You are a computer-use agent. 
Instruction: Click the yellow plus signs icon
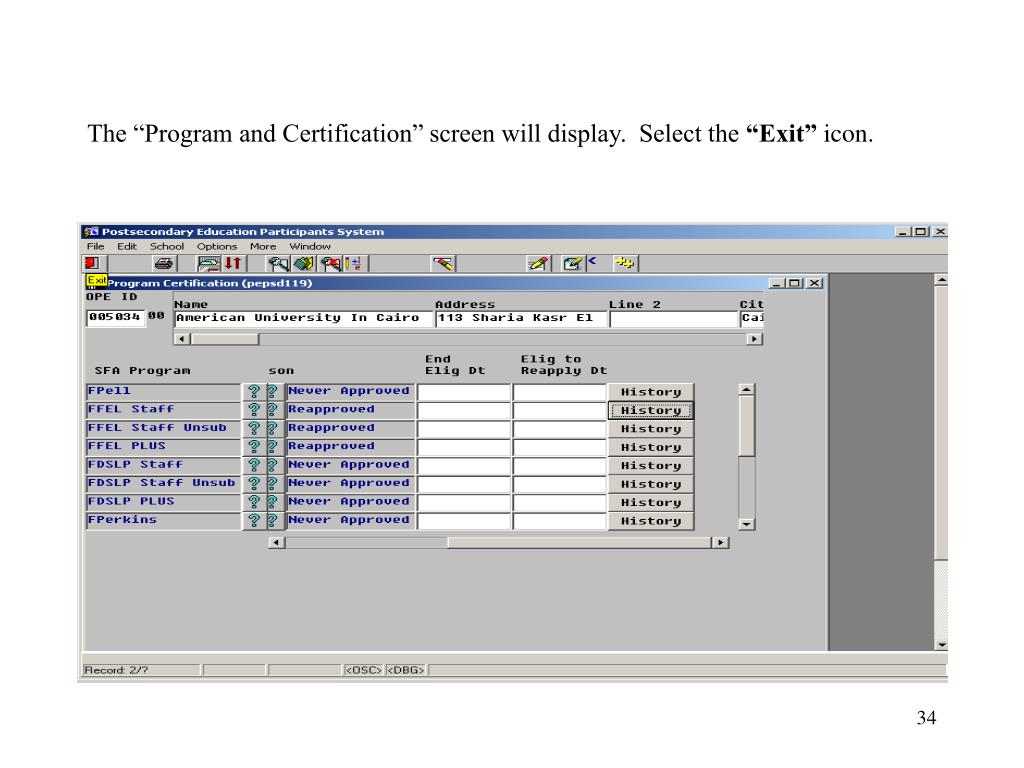(625, 263)
